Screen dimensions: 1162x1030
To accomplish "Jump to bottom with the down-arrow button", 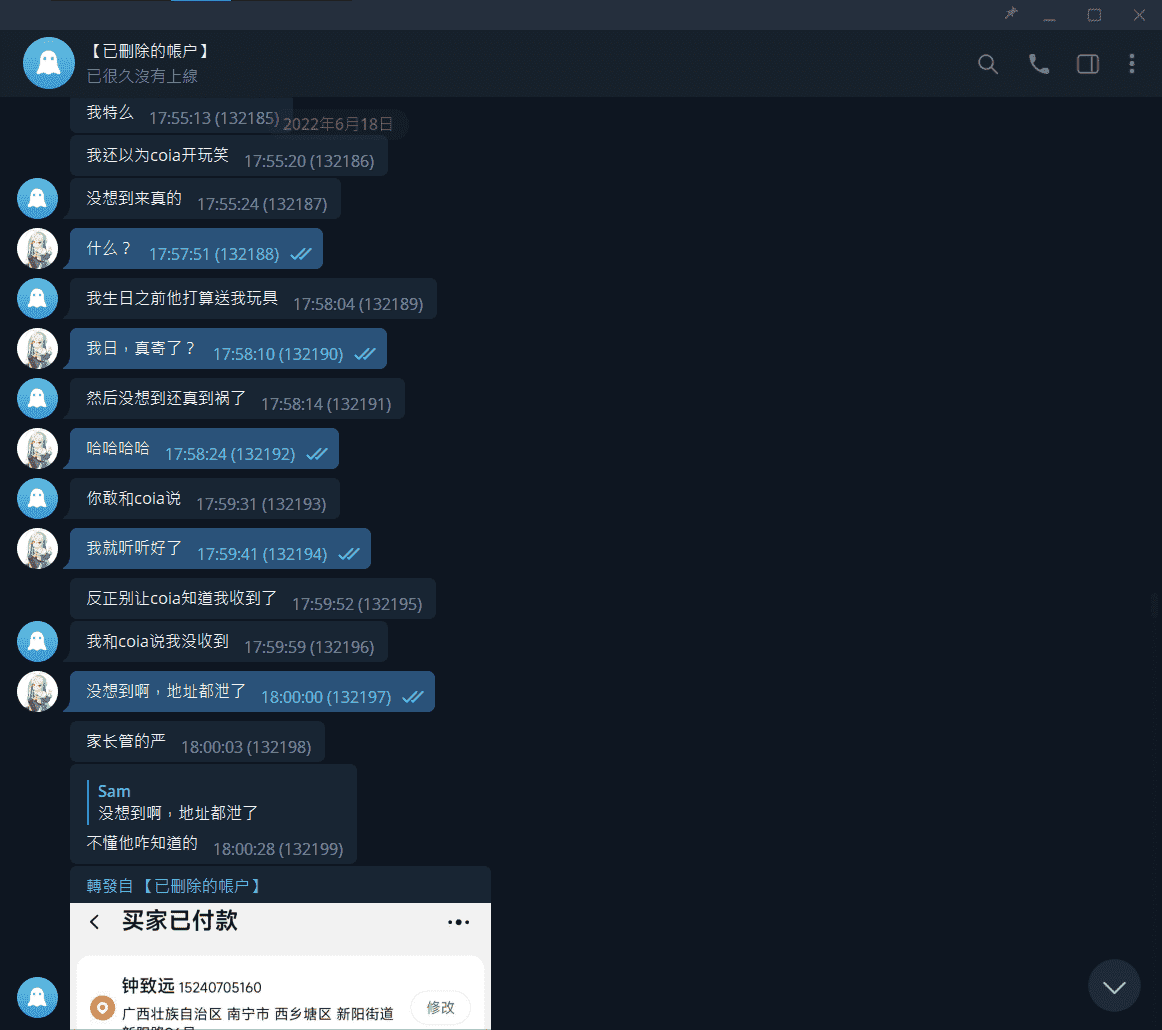I will click(x=1113, y=986).
